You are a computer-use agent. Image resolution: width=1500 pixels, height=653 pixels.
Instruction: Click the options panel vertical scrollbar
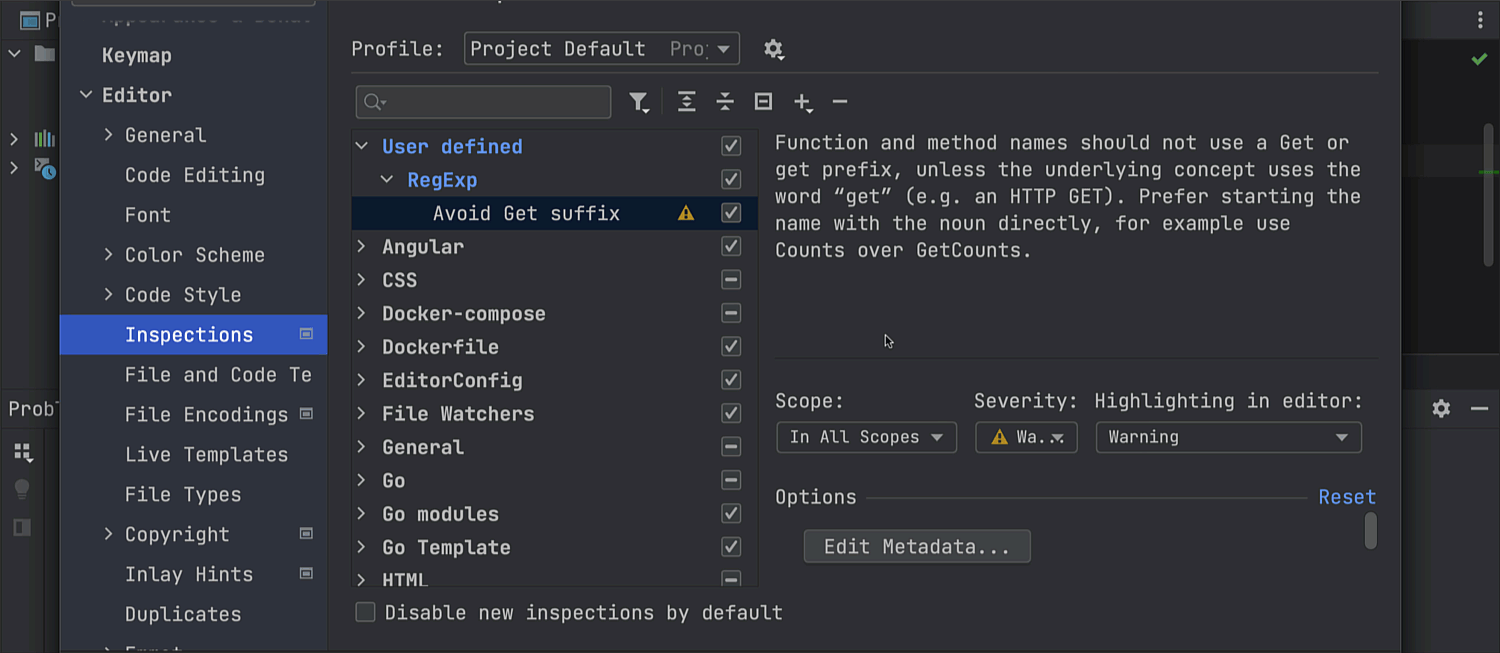click(x=1370, y=531)
